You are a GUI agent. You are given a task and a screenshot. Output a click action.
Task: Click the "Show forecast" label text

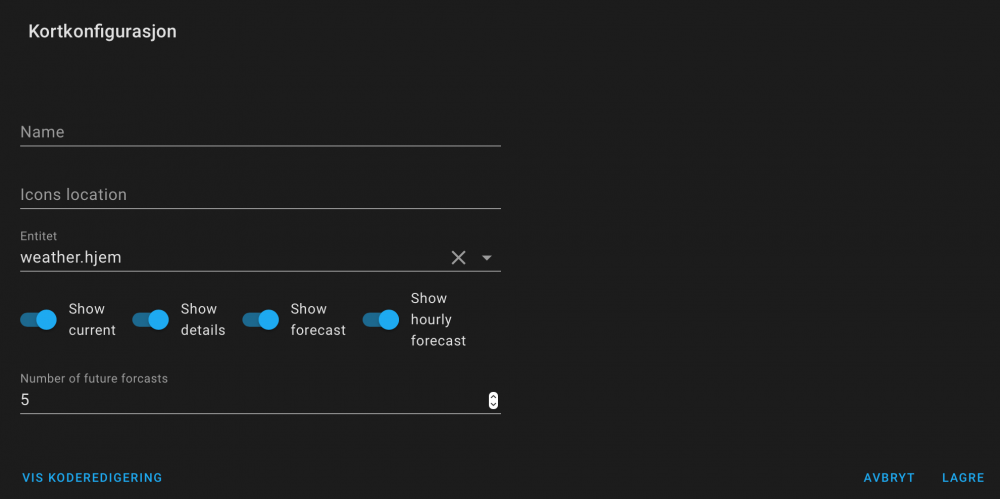[318, 320]
